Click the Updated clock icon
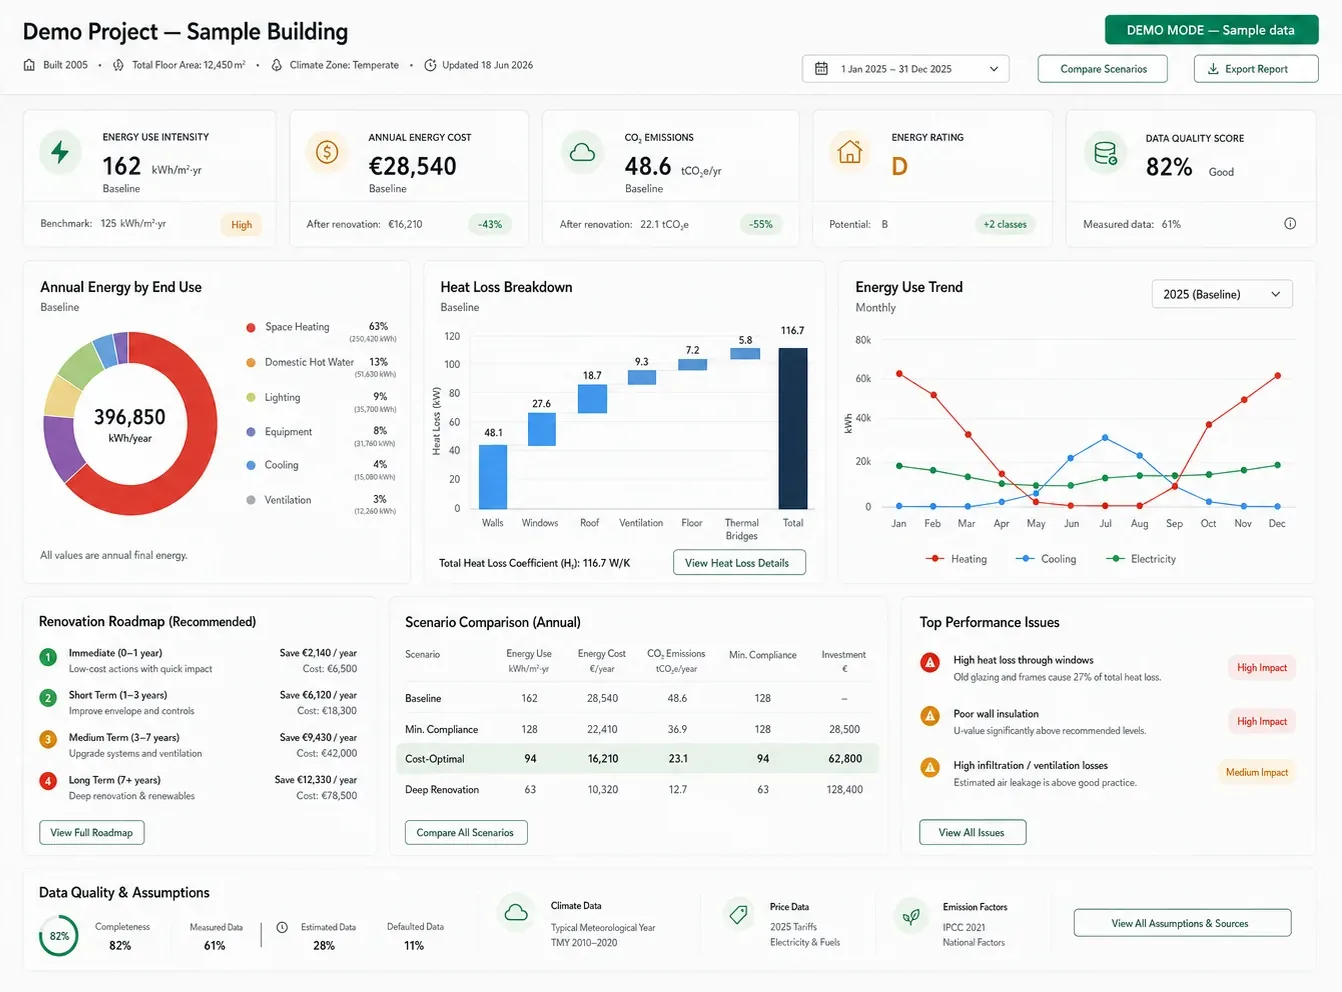Image resolution: width=1342 pixels, height=992 pixels. point(430,65)
